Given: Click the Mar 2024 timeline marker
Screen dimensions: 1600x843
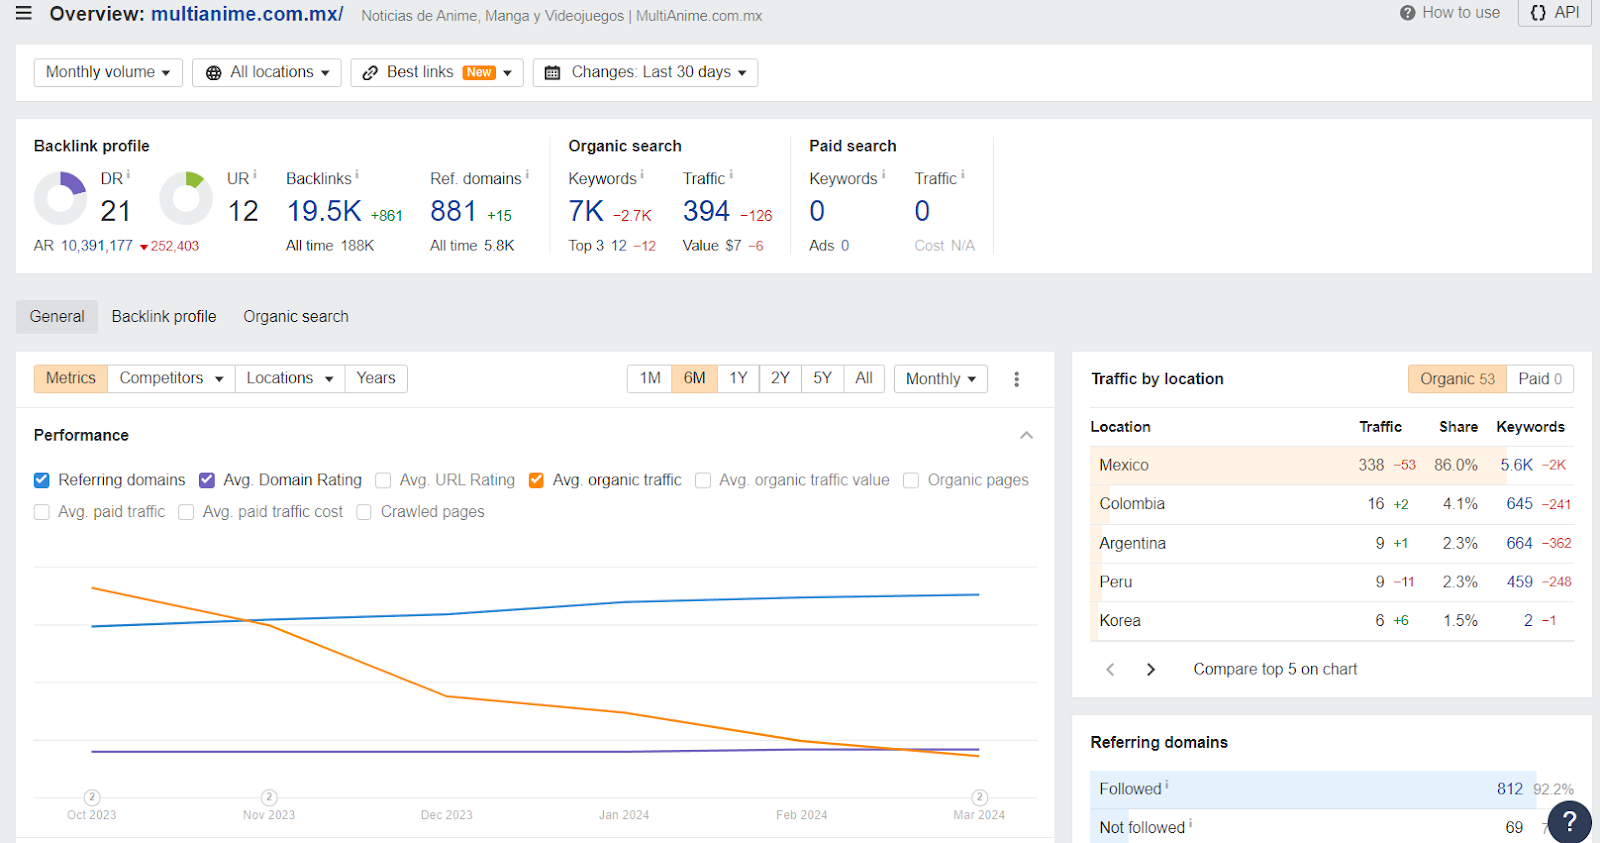Looking at the screenshot, I should click(980, 797).
